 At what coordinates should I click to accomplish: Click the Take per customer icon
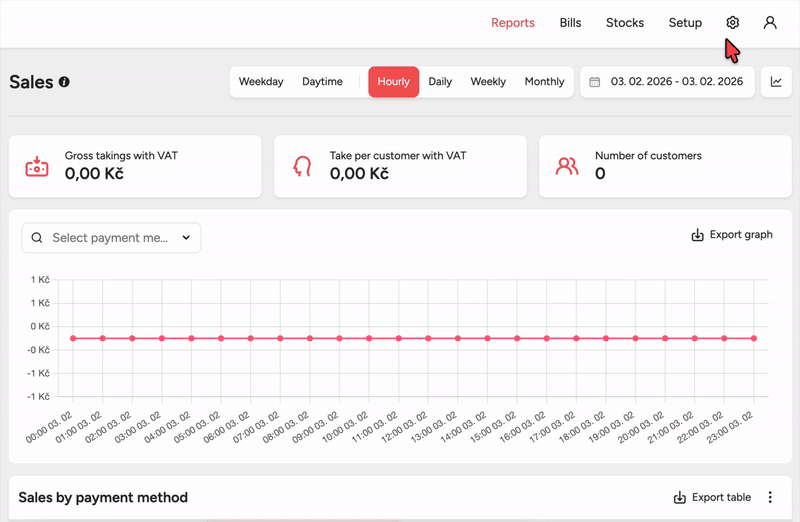302,166
